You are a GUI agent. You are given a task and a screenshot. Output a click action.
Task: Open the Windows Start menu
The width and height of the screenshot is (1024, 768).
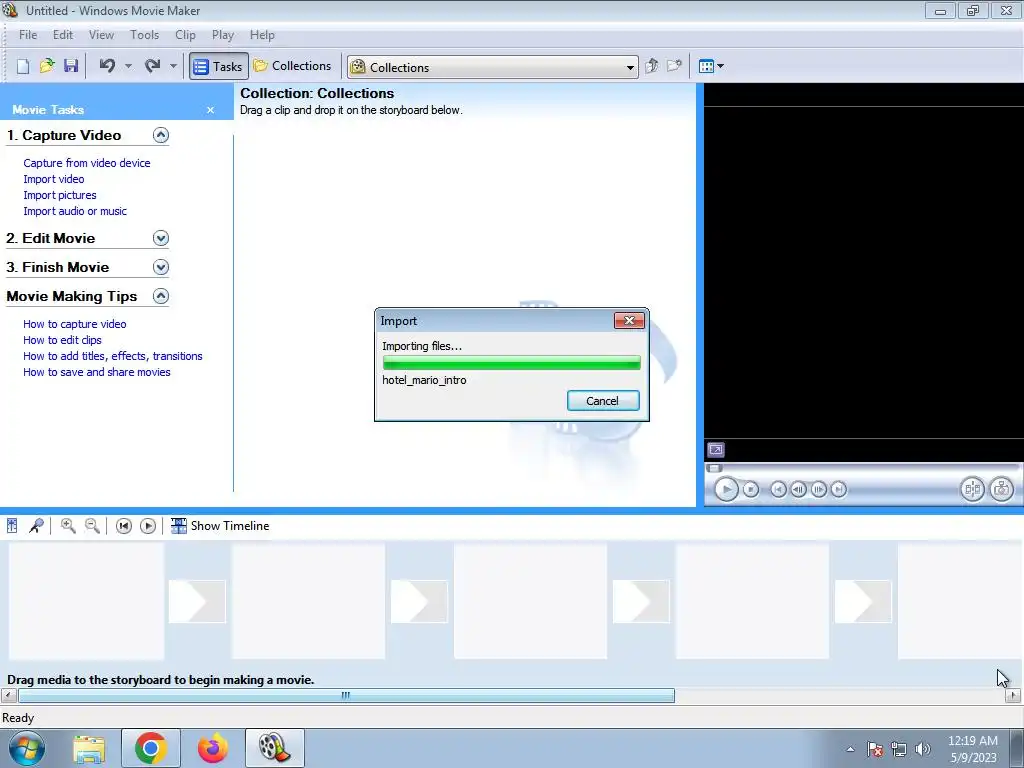[x=27, y=748]
